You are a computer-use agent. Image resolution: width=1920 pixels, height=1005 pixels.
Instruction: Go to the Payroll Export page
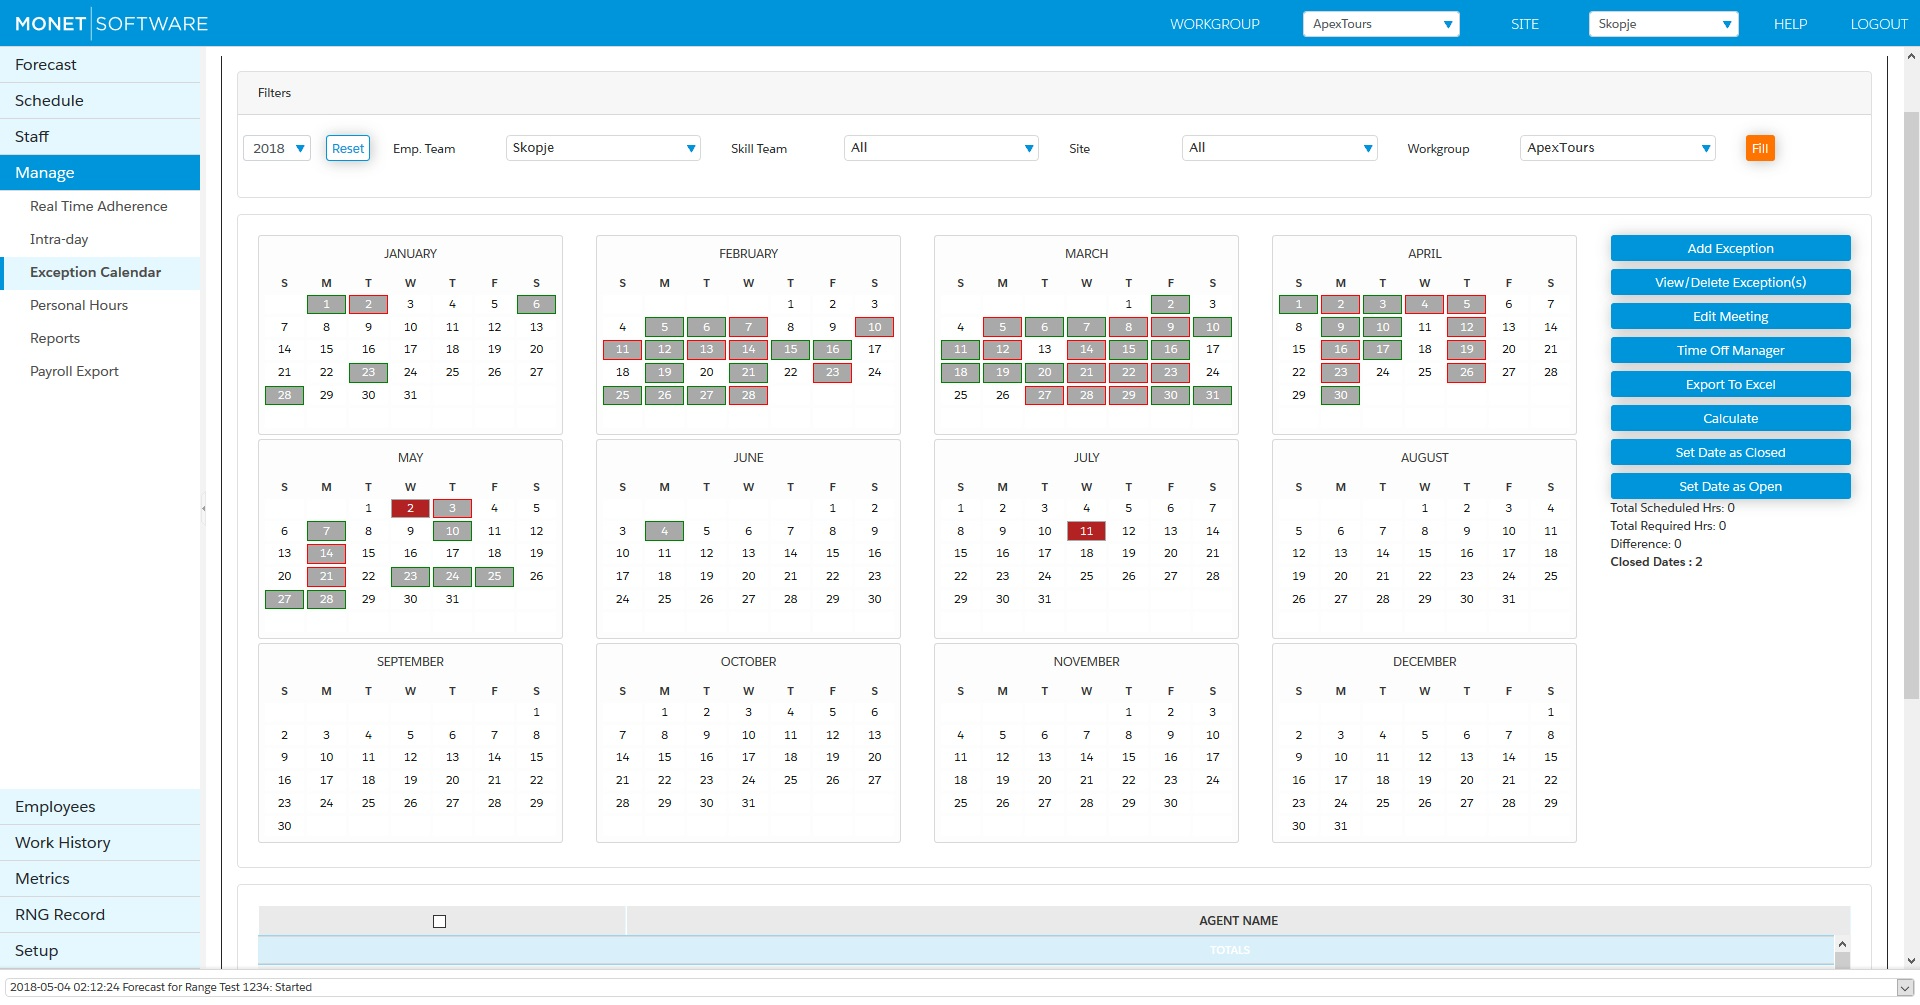pos(74,371)
